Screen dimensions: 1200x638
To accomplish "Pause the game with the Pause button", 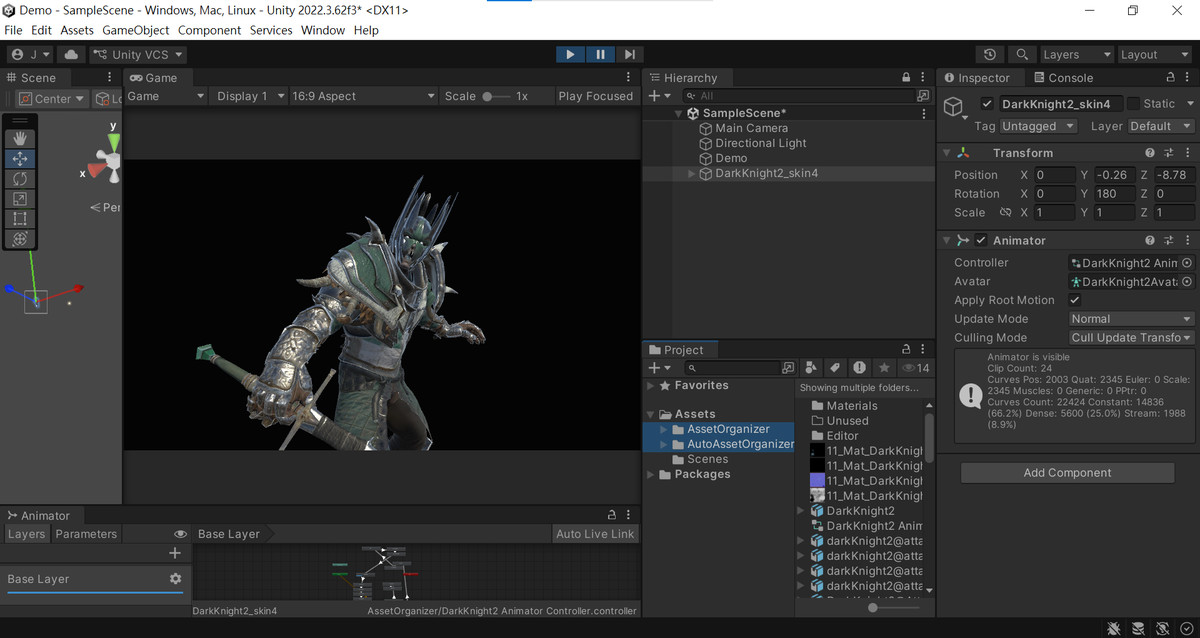I will click(600, 55).
